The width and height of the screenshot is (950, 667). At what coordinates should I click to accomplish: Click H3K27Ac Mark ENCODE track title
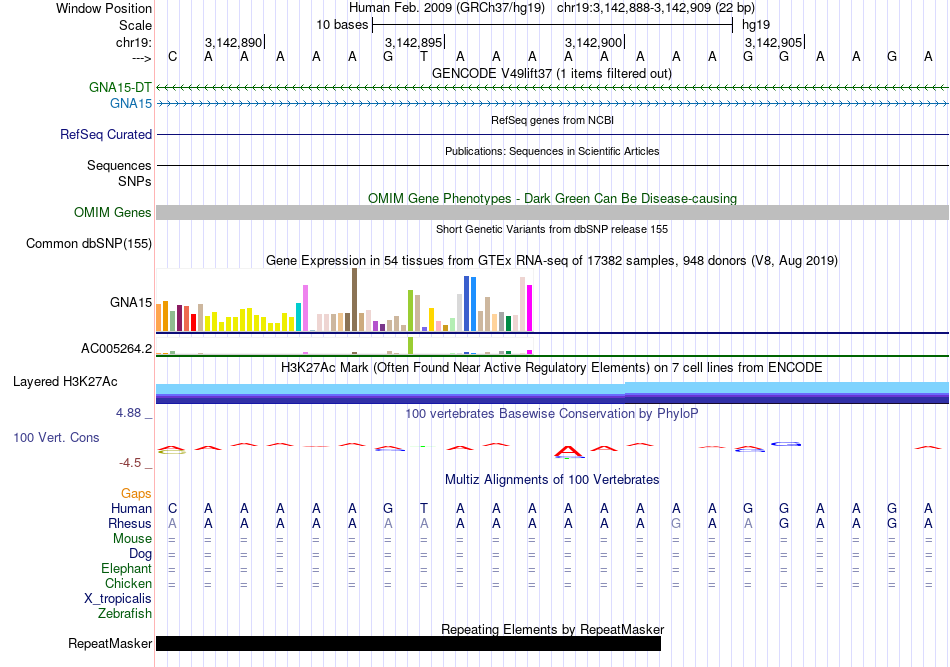coord(552,368)
